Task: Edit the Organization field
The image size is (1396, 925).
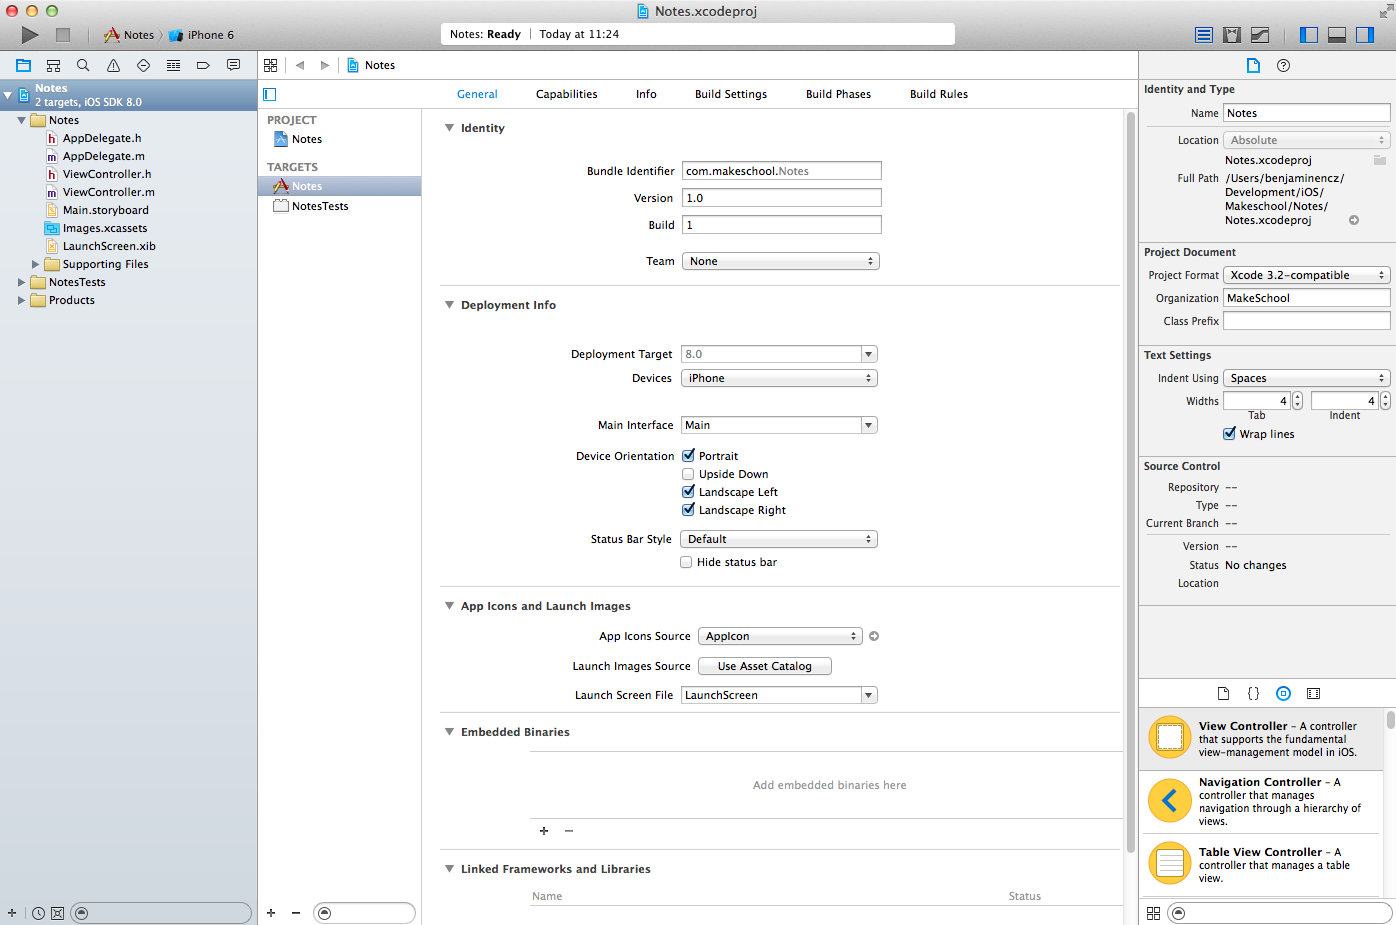Action: pyautogui.click(x=1307, y=298)
